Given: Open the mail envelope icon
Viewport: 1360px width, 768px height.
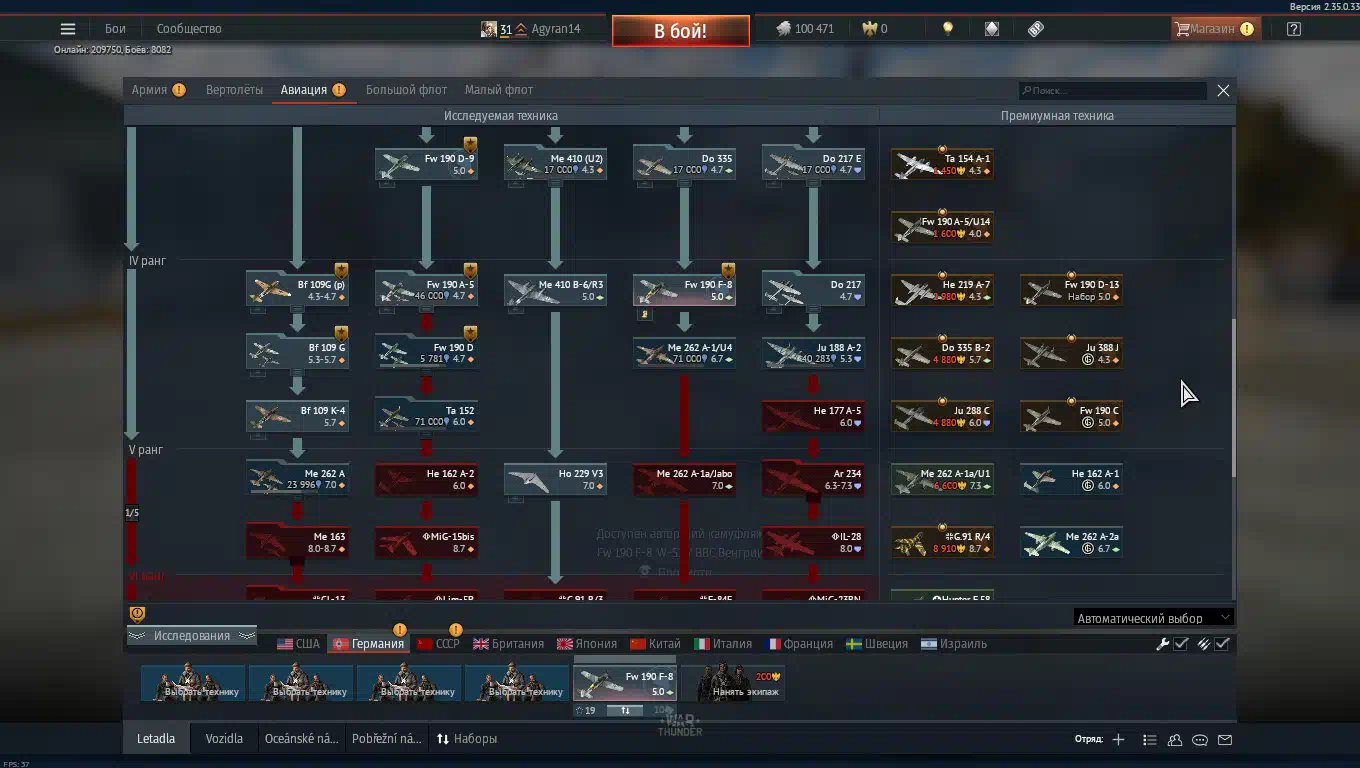Looking at the screenshot, I should [1225, 740].
